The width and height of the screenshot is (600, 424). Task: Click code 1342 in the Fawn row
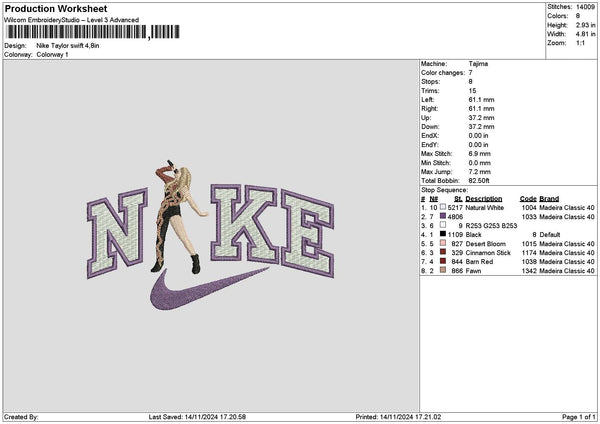click(x=529, y=271)
